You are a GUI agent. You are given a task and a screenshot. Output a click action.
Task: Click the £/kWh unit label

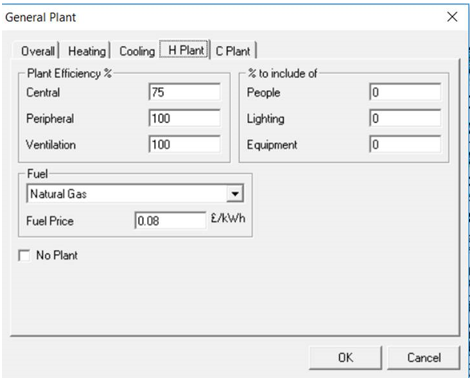[x=228, y=218]
